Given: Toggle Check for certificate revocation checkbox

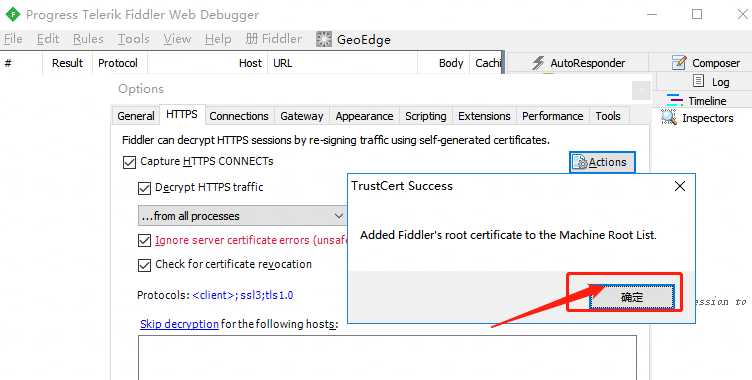Looking at the screenshot, I should 144,265.
